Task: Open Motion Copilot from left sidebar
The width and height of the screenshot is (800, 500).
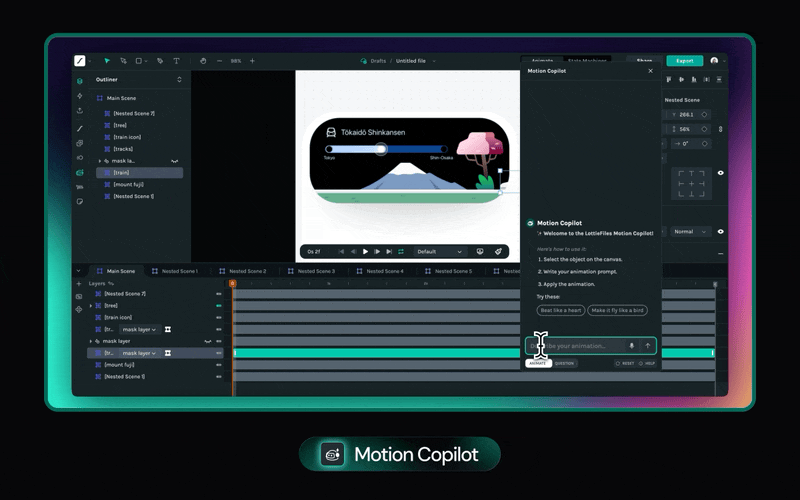Action: tap(80, 172)
